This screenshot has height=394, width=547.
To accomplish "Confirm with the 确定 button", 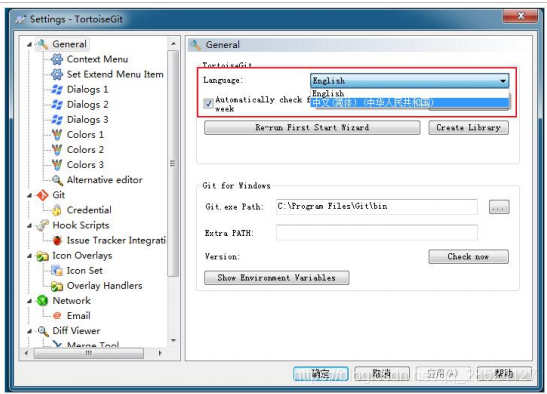I will click(x=320, y=374).
